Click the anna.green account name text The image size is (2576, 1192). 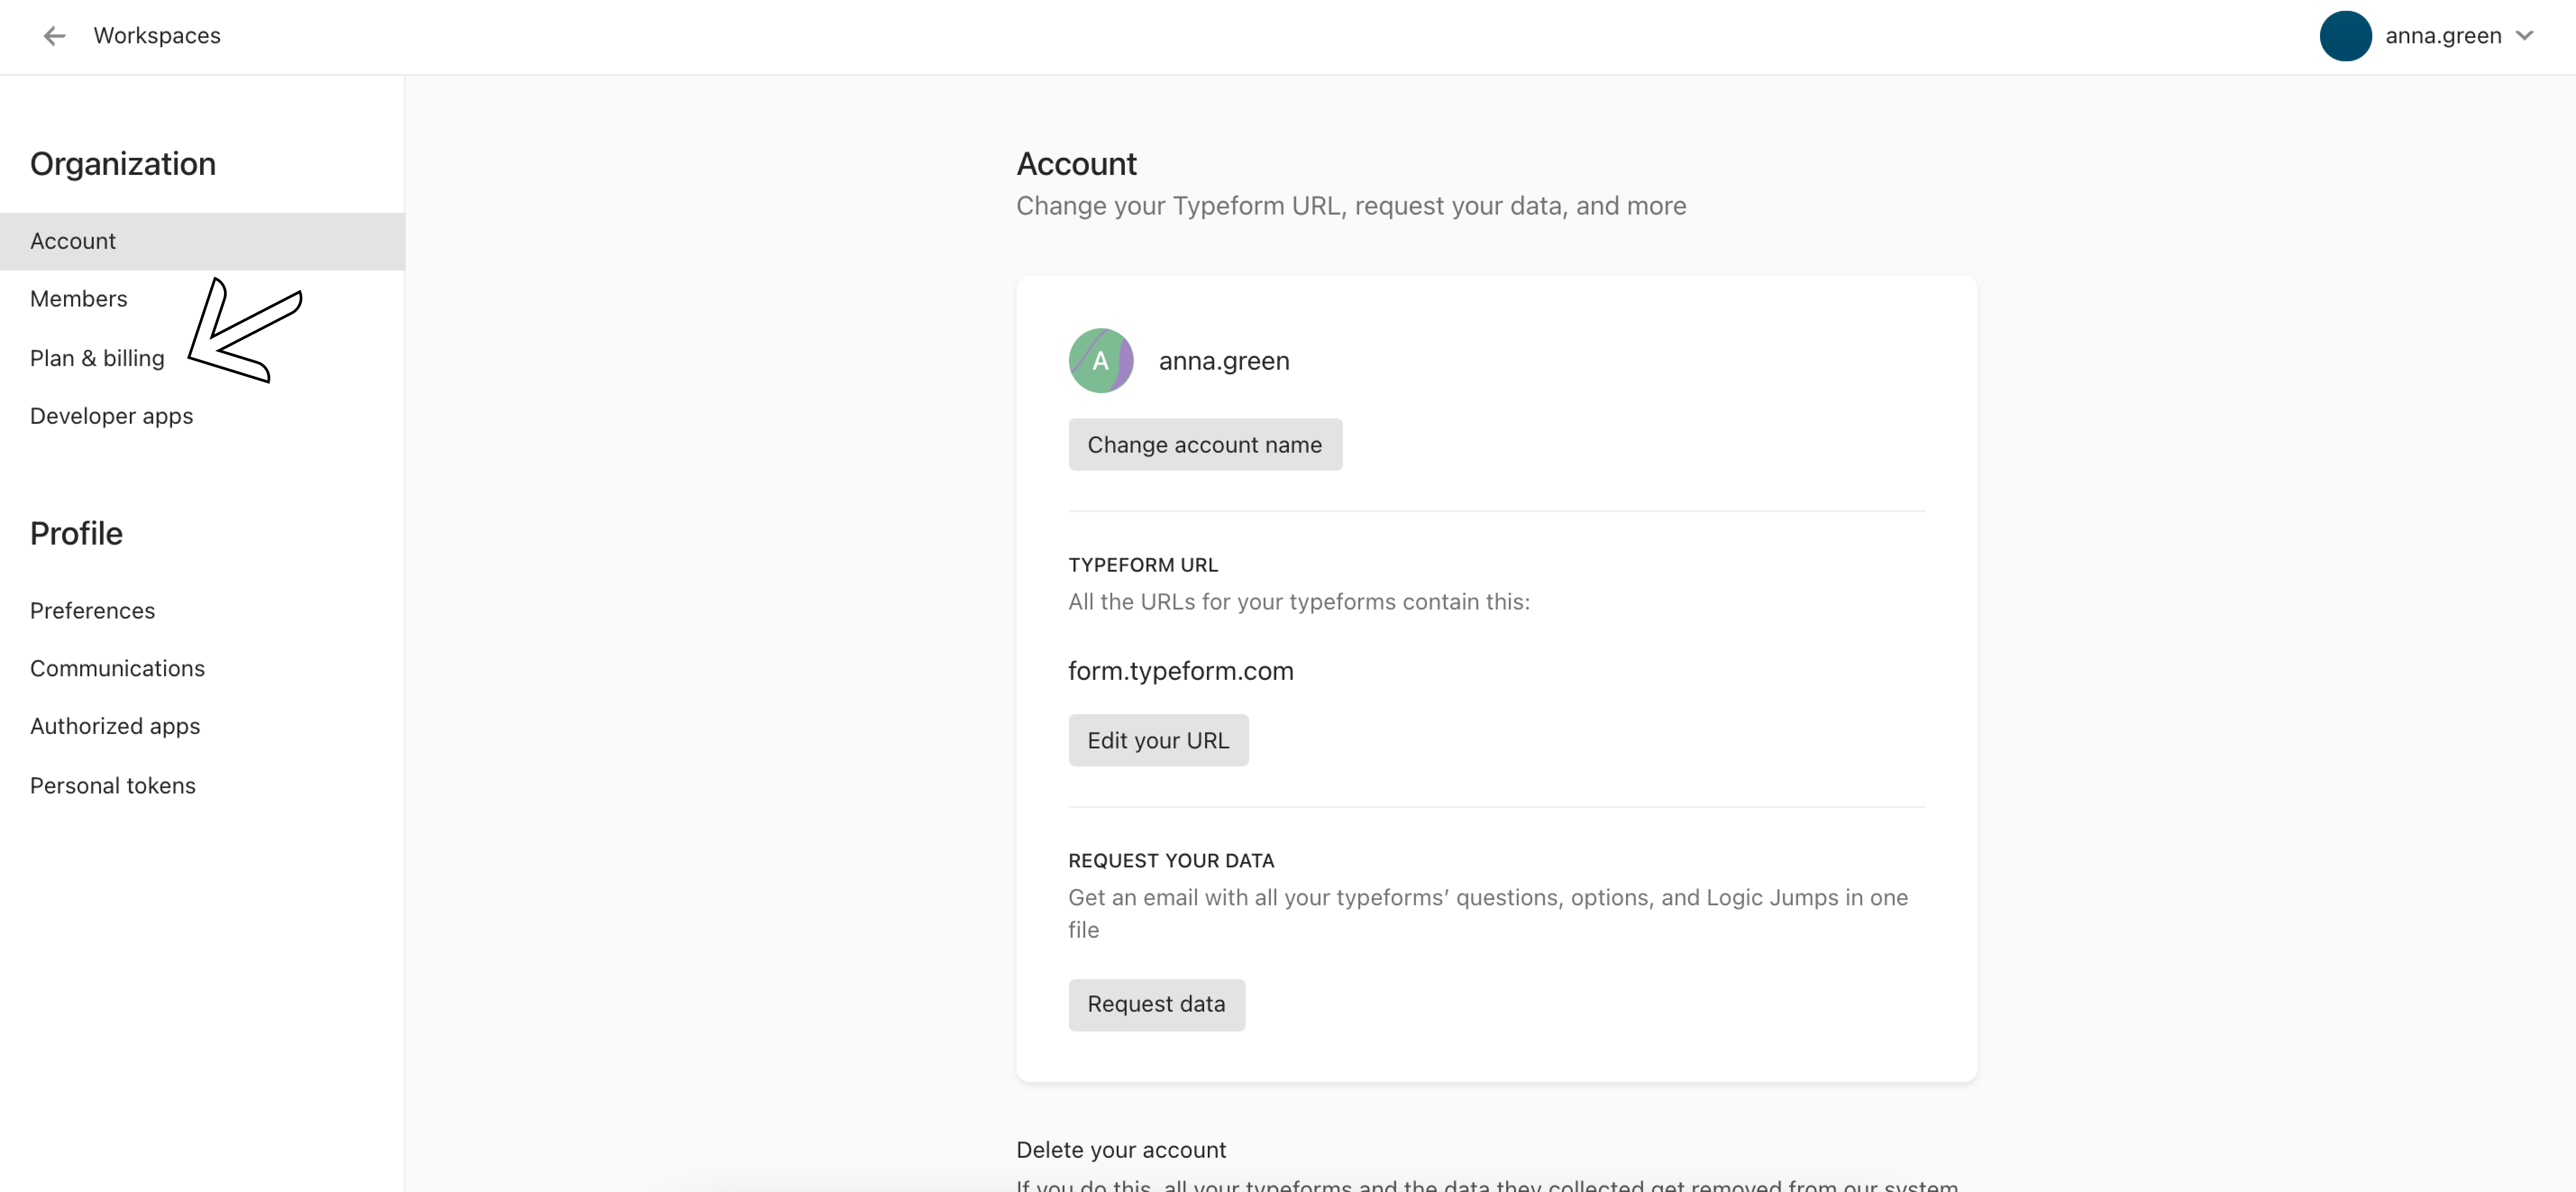[1223, 361]
